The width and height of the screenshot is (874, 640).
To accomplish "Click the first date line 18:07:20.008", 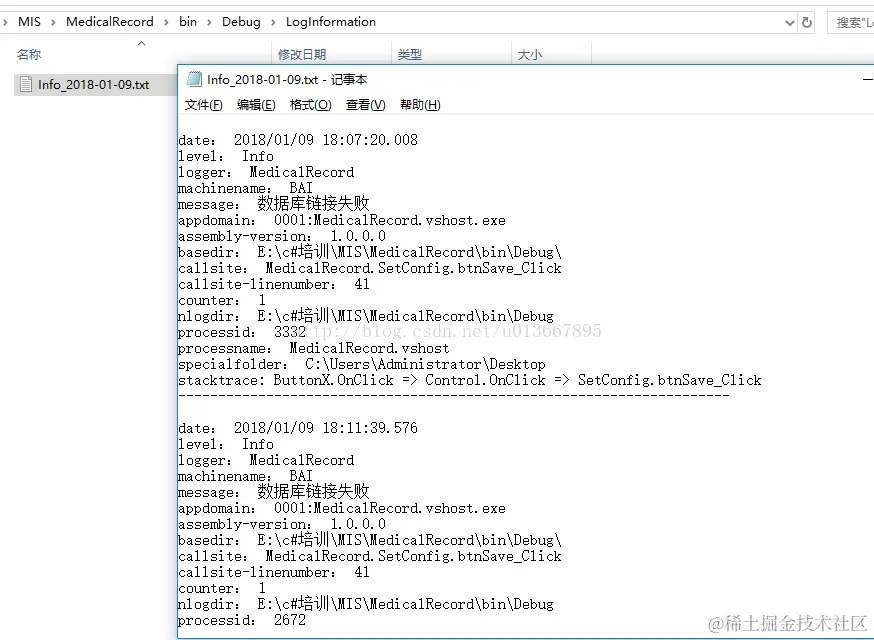I will pyautogui.click(x=298, y=140).
